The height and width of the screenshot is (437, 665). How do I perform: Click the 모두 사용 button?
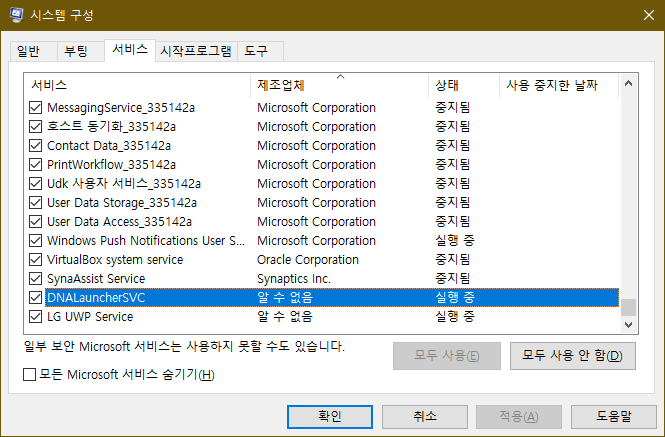pyautogui.click(x=447, y=356)
